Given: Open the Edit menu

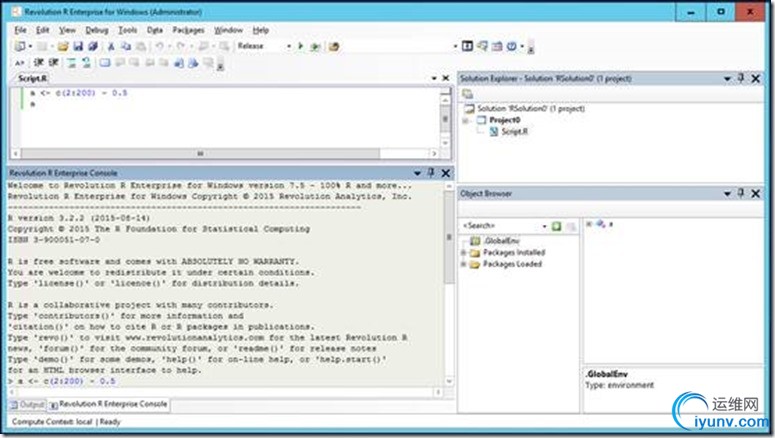Looking at the screenshot, I should point(43,30).
